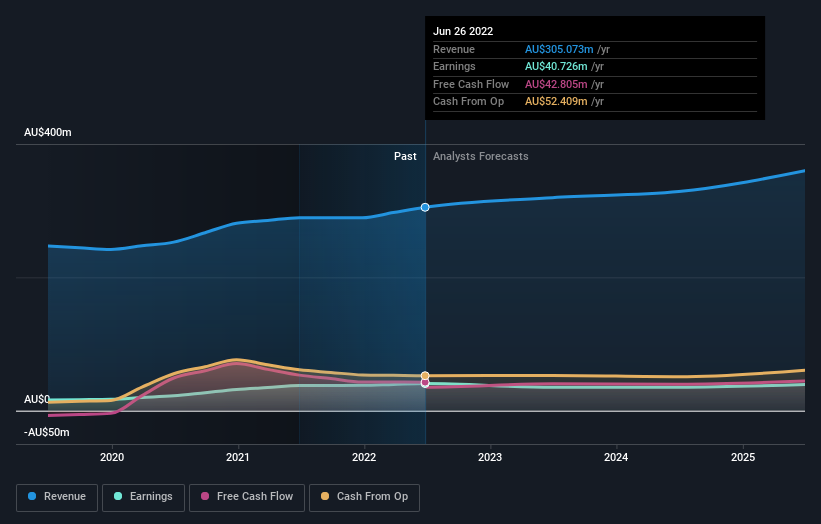Click the 2022 x-axis label
The image size is (821, 524).
[x=364, y=458]
